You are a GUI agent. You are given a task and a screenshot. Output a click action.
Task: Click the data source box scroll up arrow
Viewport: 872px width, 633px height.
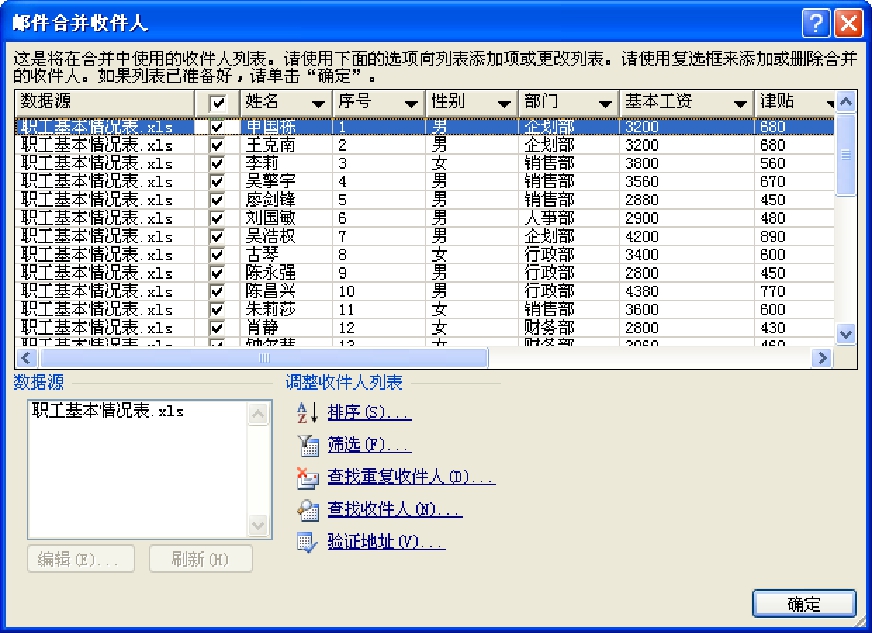coord(259,414)
